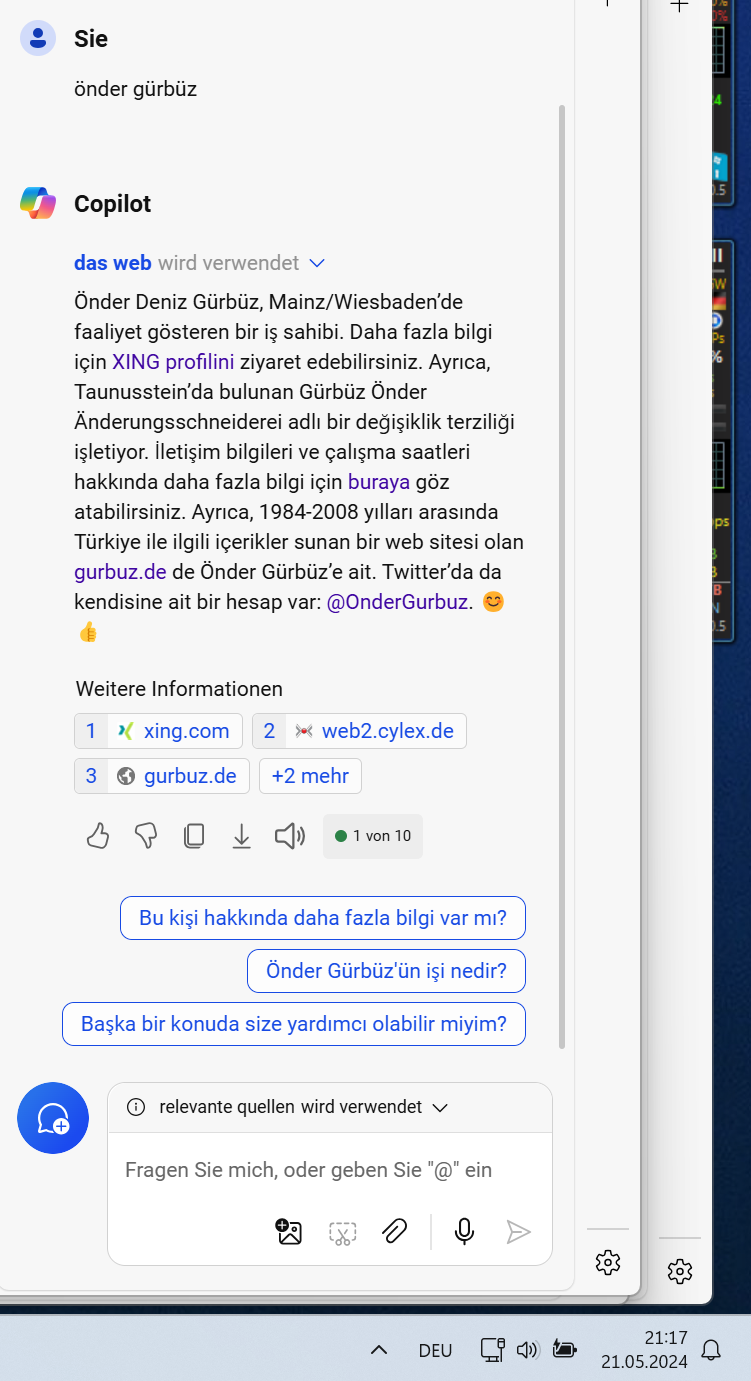Open the outer window settings gear
Image resolution: width=751 pixels, height=1381 pixels.
point(680,1272)
